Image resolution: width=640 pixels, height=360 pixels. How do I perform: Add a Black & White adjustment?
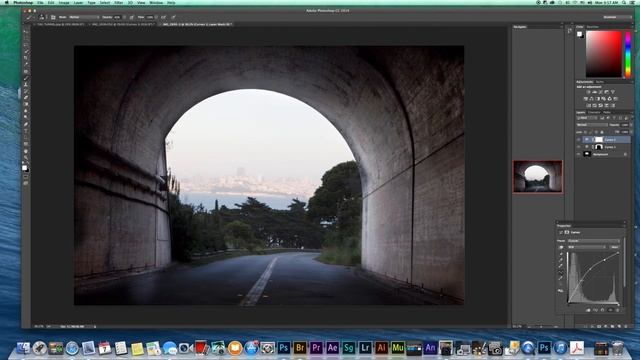coord(597,99)
